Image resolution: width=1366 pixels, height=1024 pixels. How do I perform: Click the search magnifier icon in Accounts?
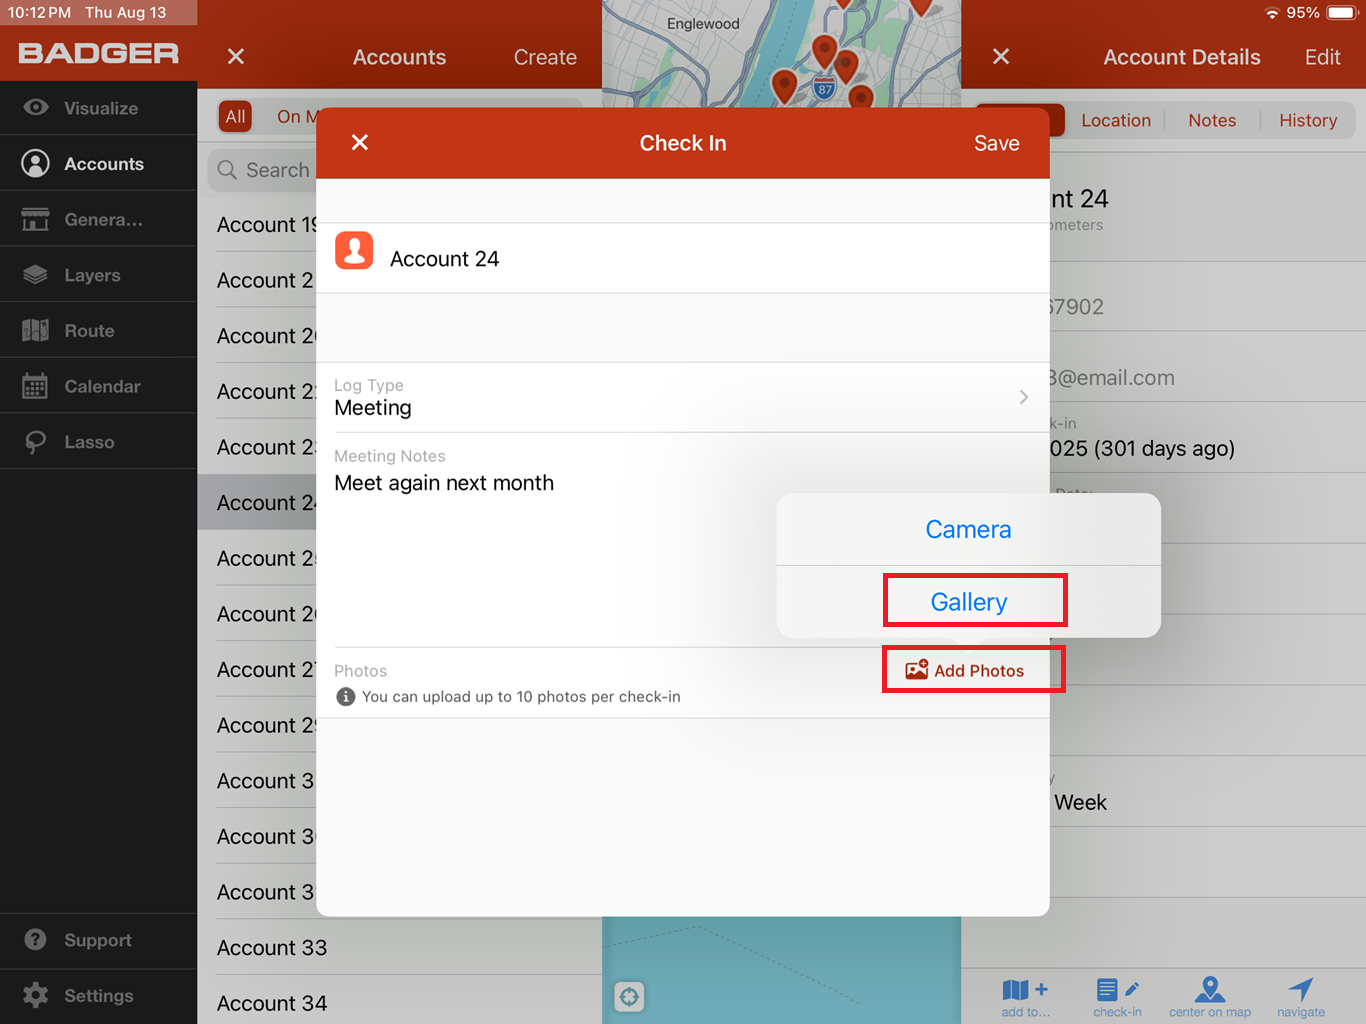pyautogui.click(x=227, y=170)
